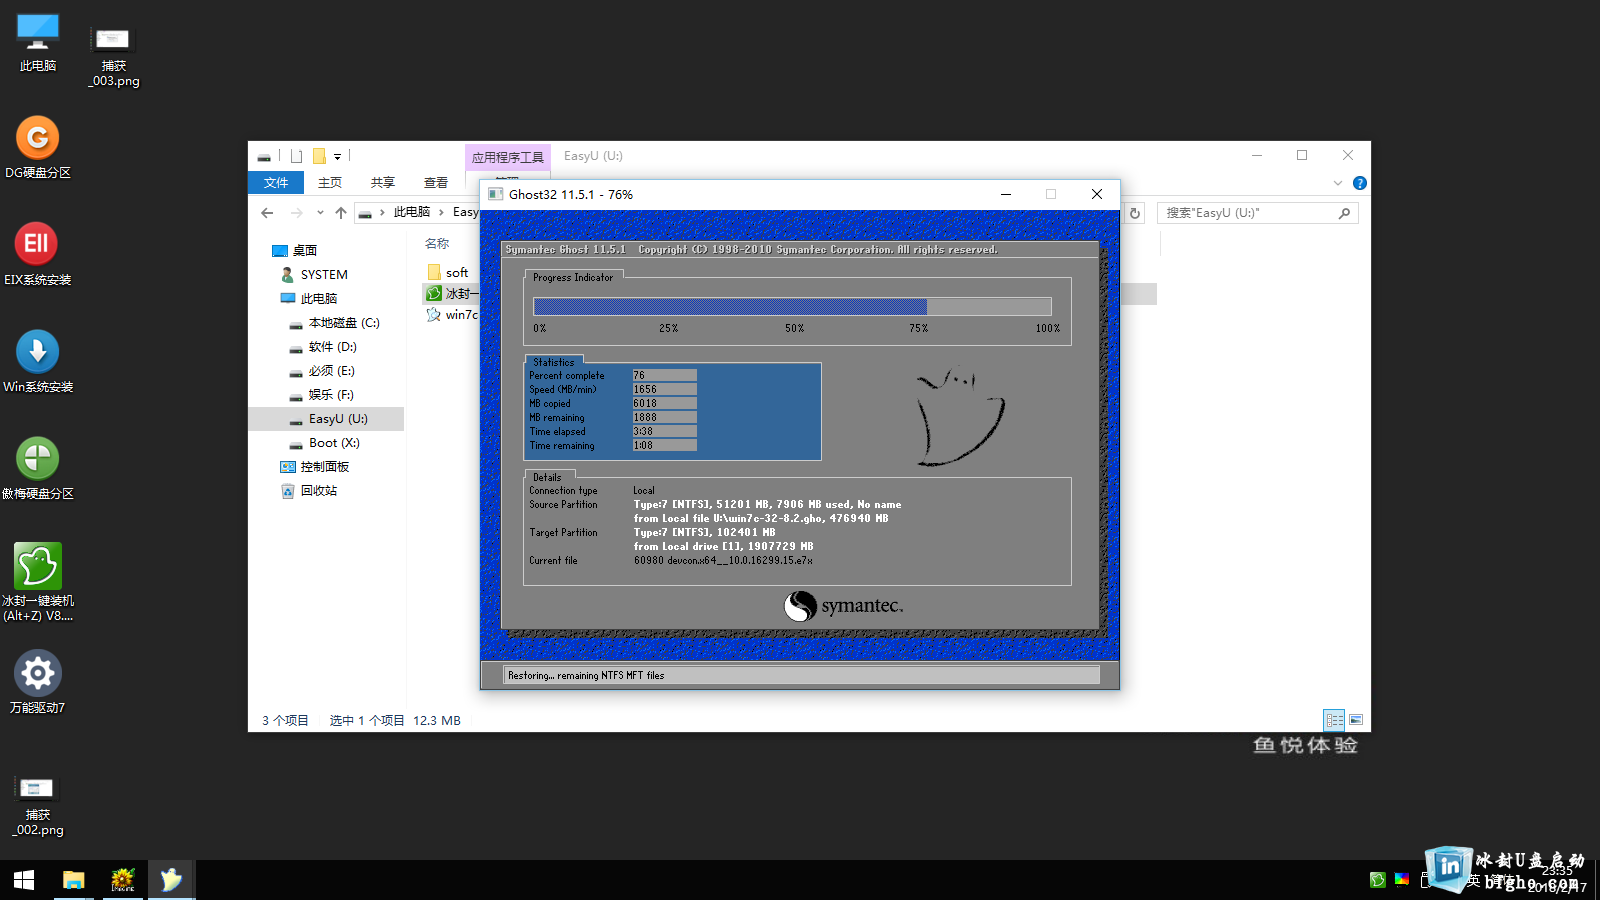The image size is (1600, 900).
Task: Click the Speed value 1656
Action: tap(664, 389)
